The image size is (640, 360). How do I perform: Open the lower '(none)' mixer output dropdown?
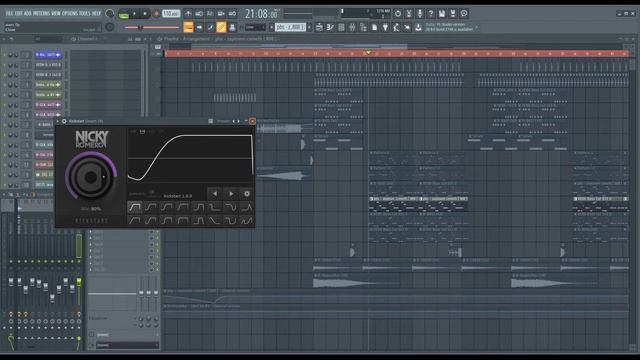127,345
